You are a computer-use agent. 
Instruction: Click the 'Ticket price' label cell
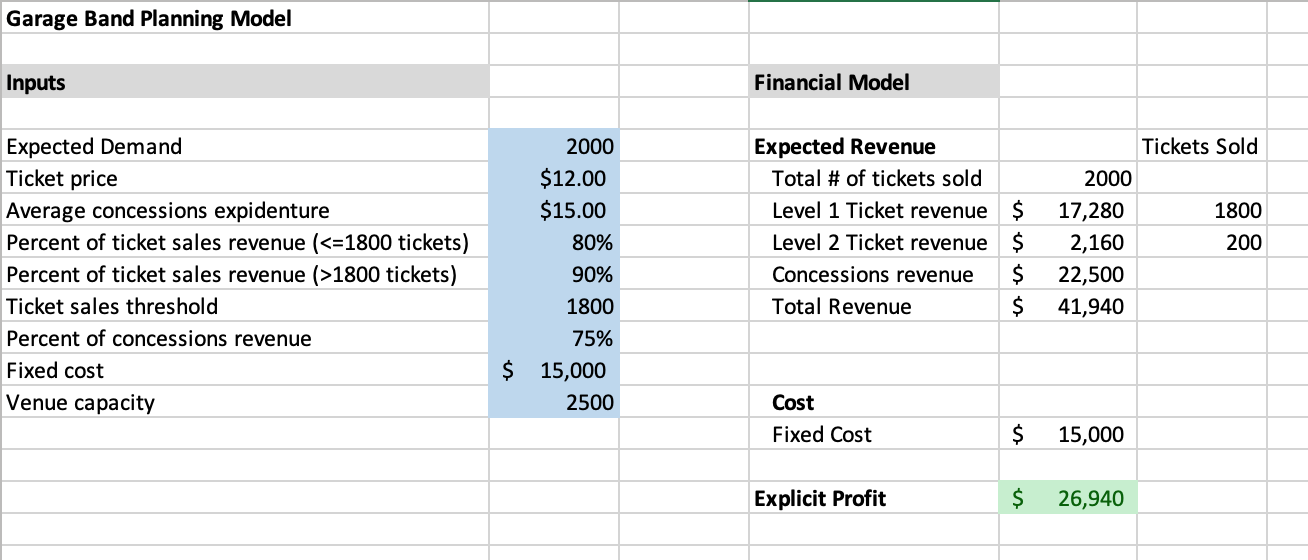click(x=245, y=178)
